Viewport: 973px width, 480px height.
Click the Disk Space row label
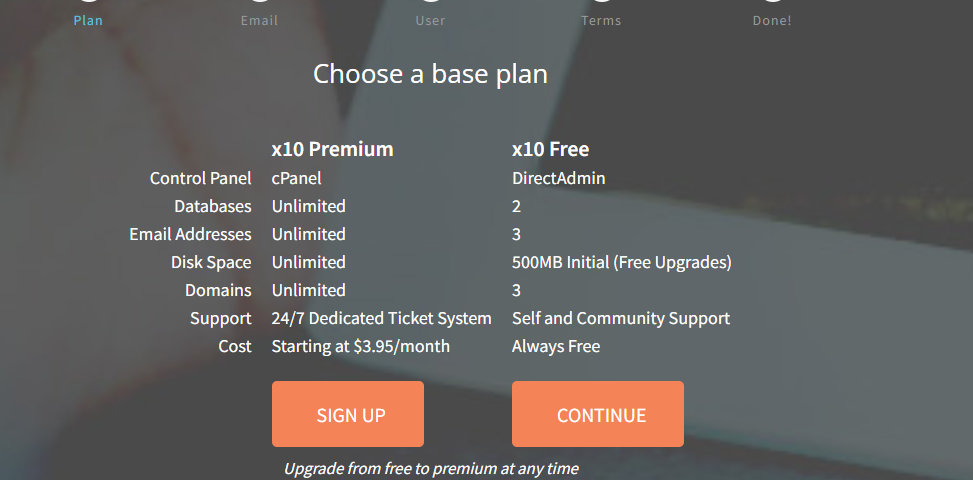[211, 262]
